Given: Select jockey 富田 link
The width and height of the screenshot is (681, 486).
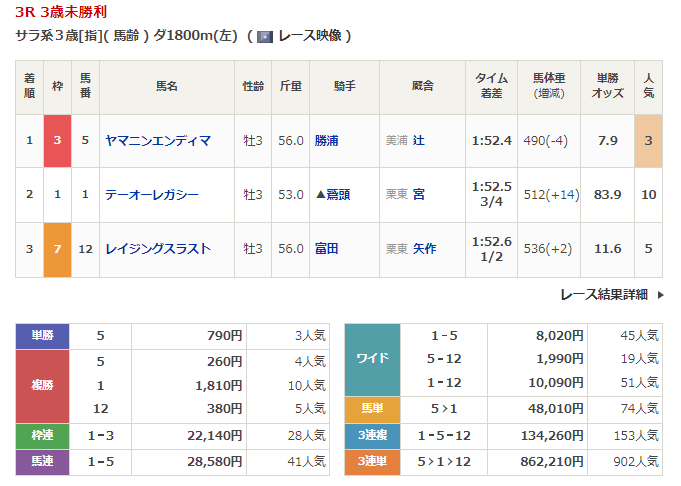Looking at the screenshot, I should [x=326, y=249].
